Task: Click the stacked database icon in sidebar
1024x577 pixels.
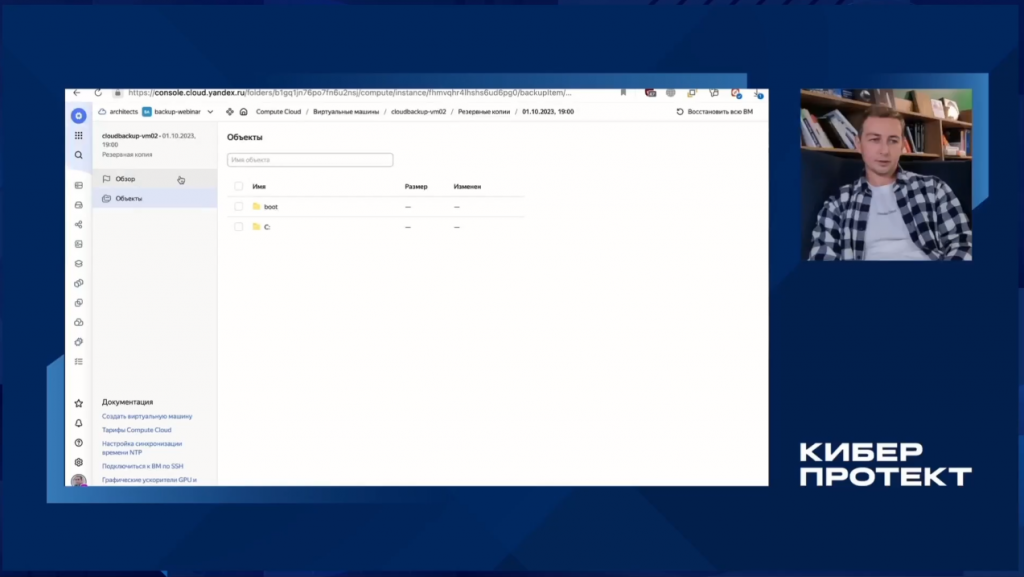Action: 78,264
